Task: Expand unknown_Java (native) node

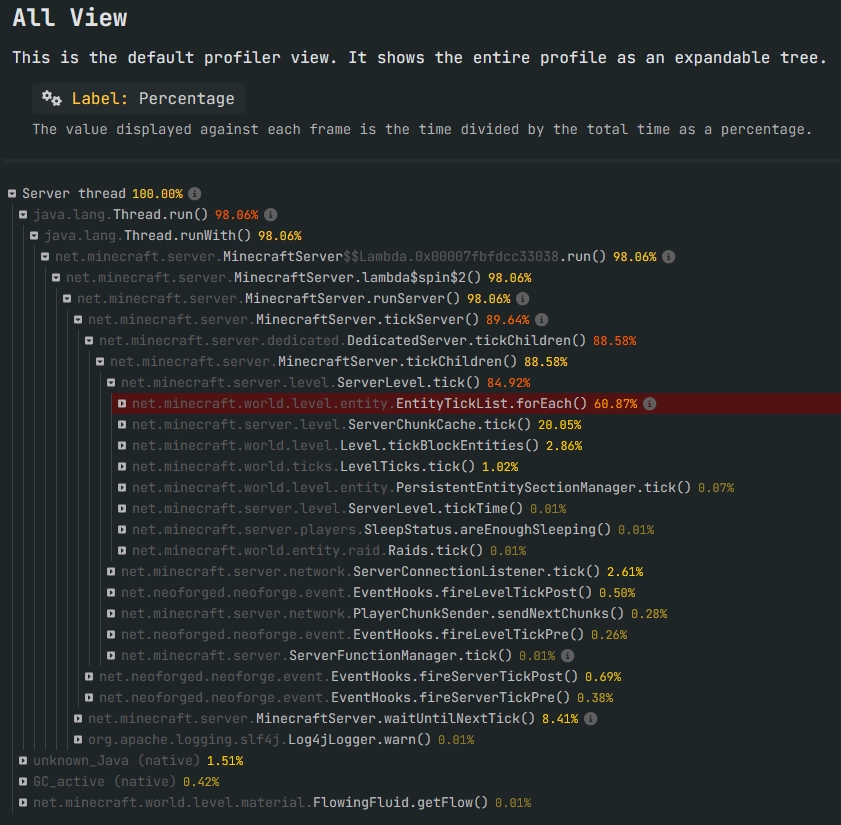Action: click(x=23, y=761)
